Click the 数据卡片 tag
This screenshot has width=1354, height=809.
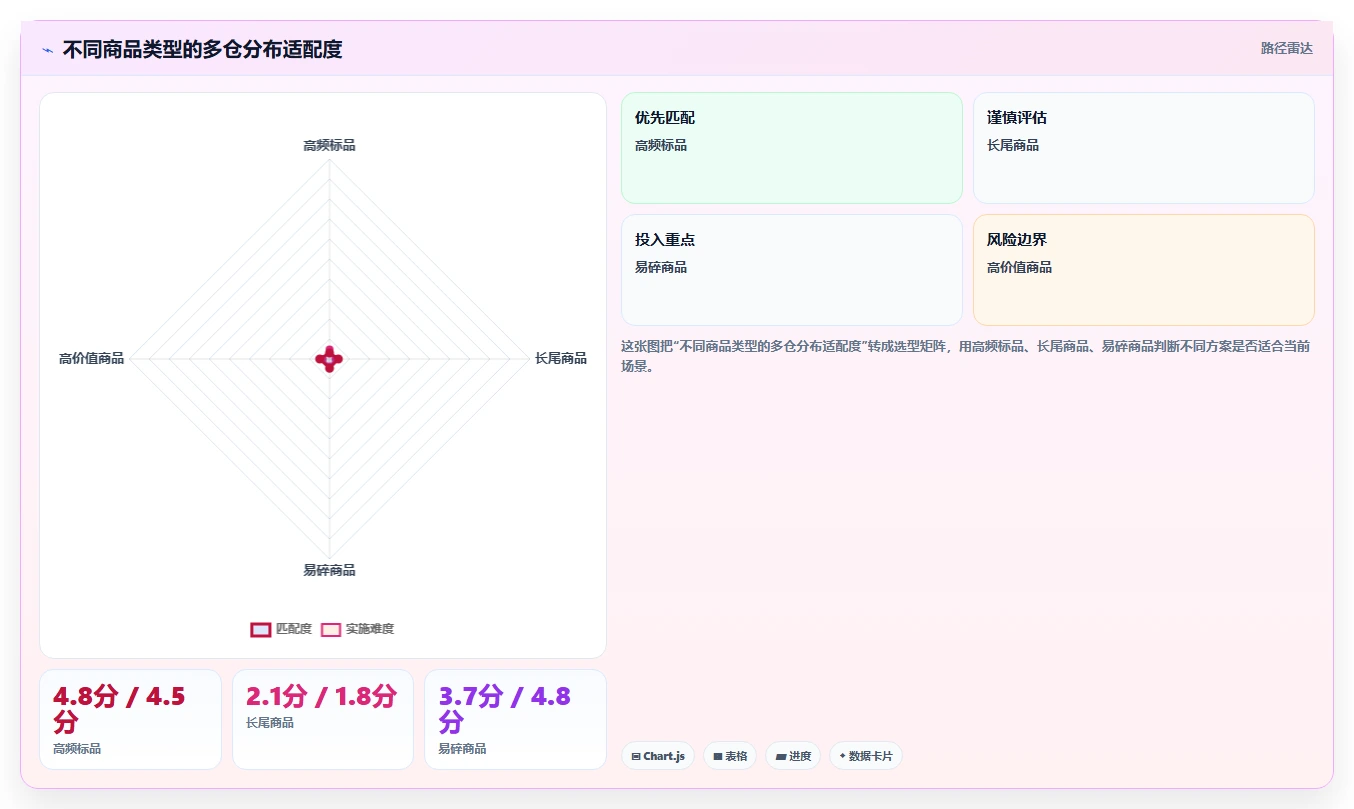866,756
